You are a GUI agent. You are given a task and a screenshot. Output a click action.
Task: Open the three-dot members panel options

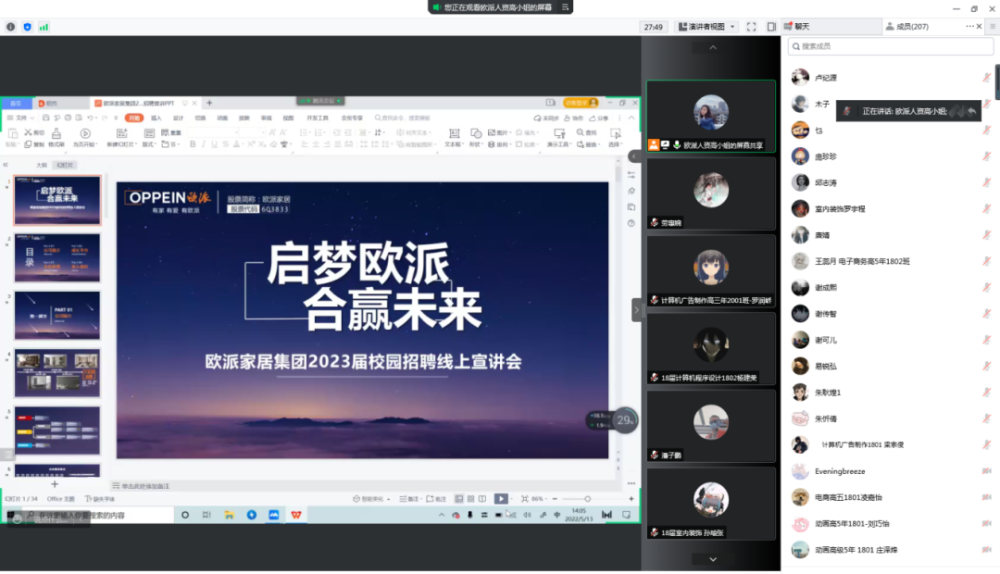(969, 27)
